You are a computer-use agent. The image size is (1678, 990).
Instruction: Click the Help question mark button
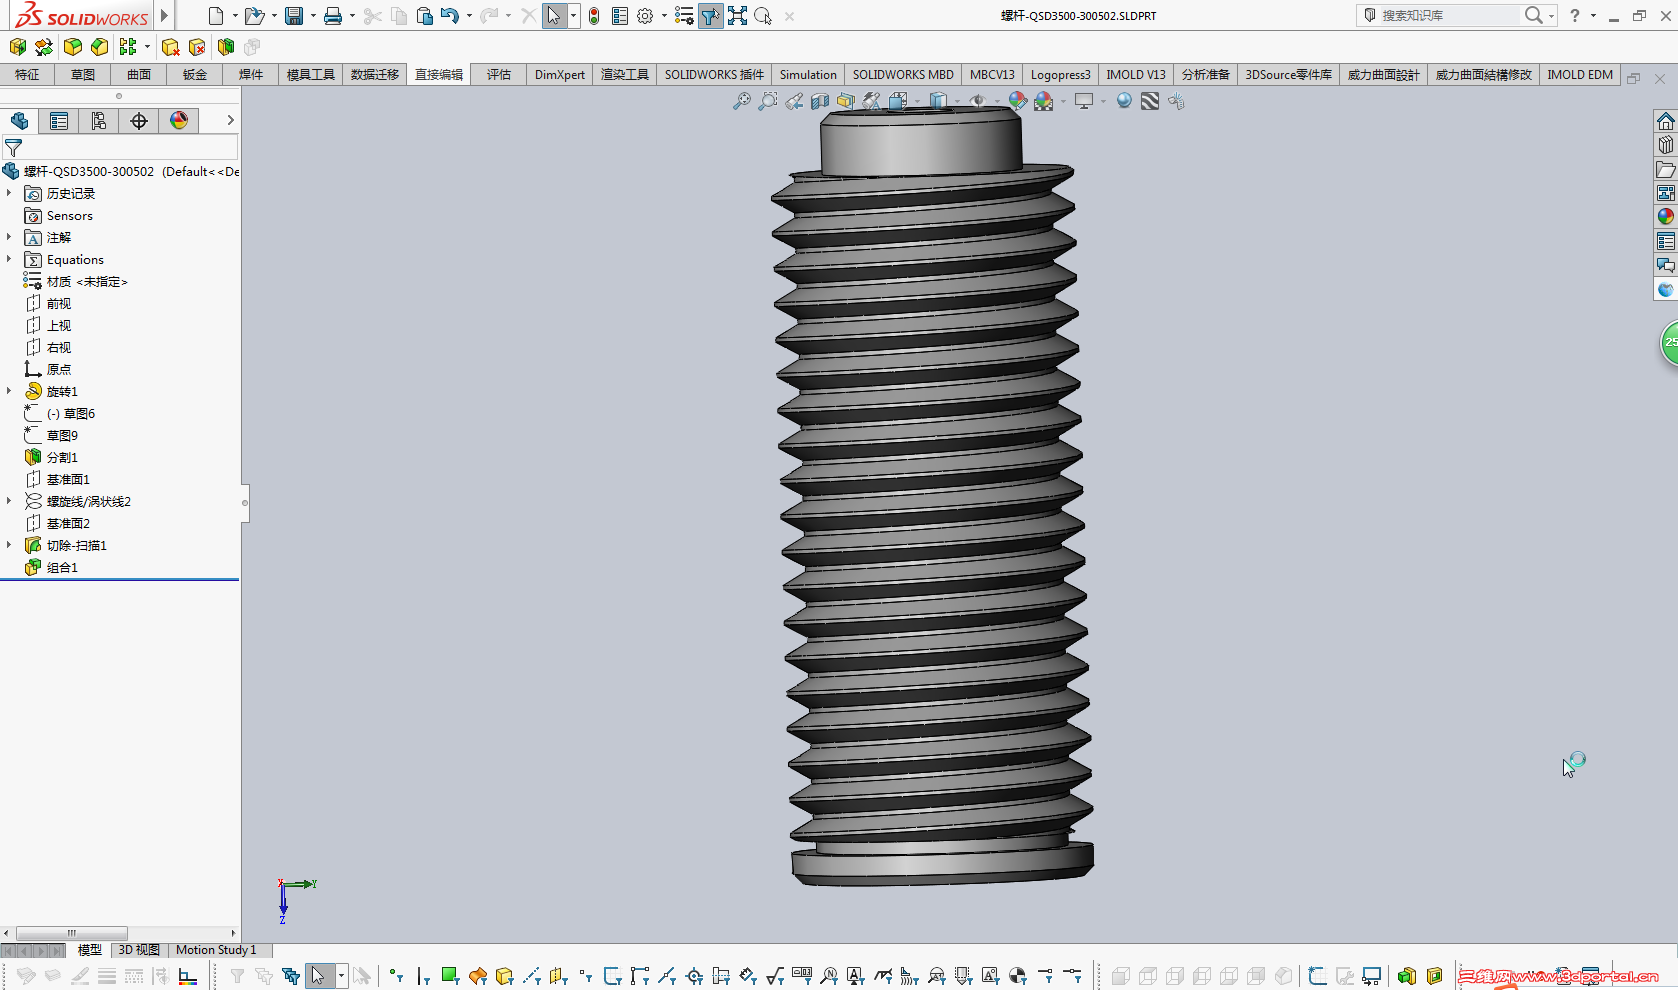[1575, 15]
